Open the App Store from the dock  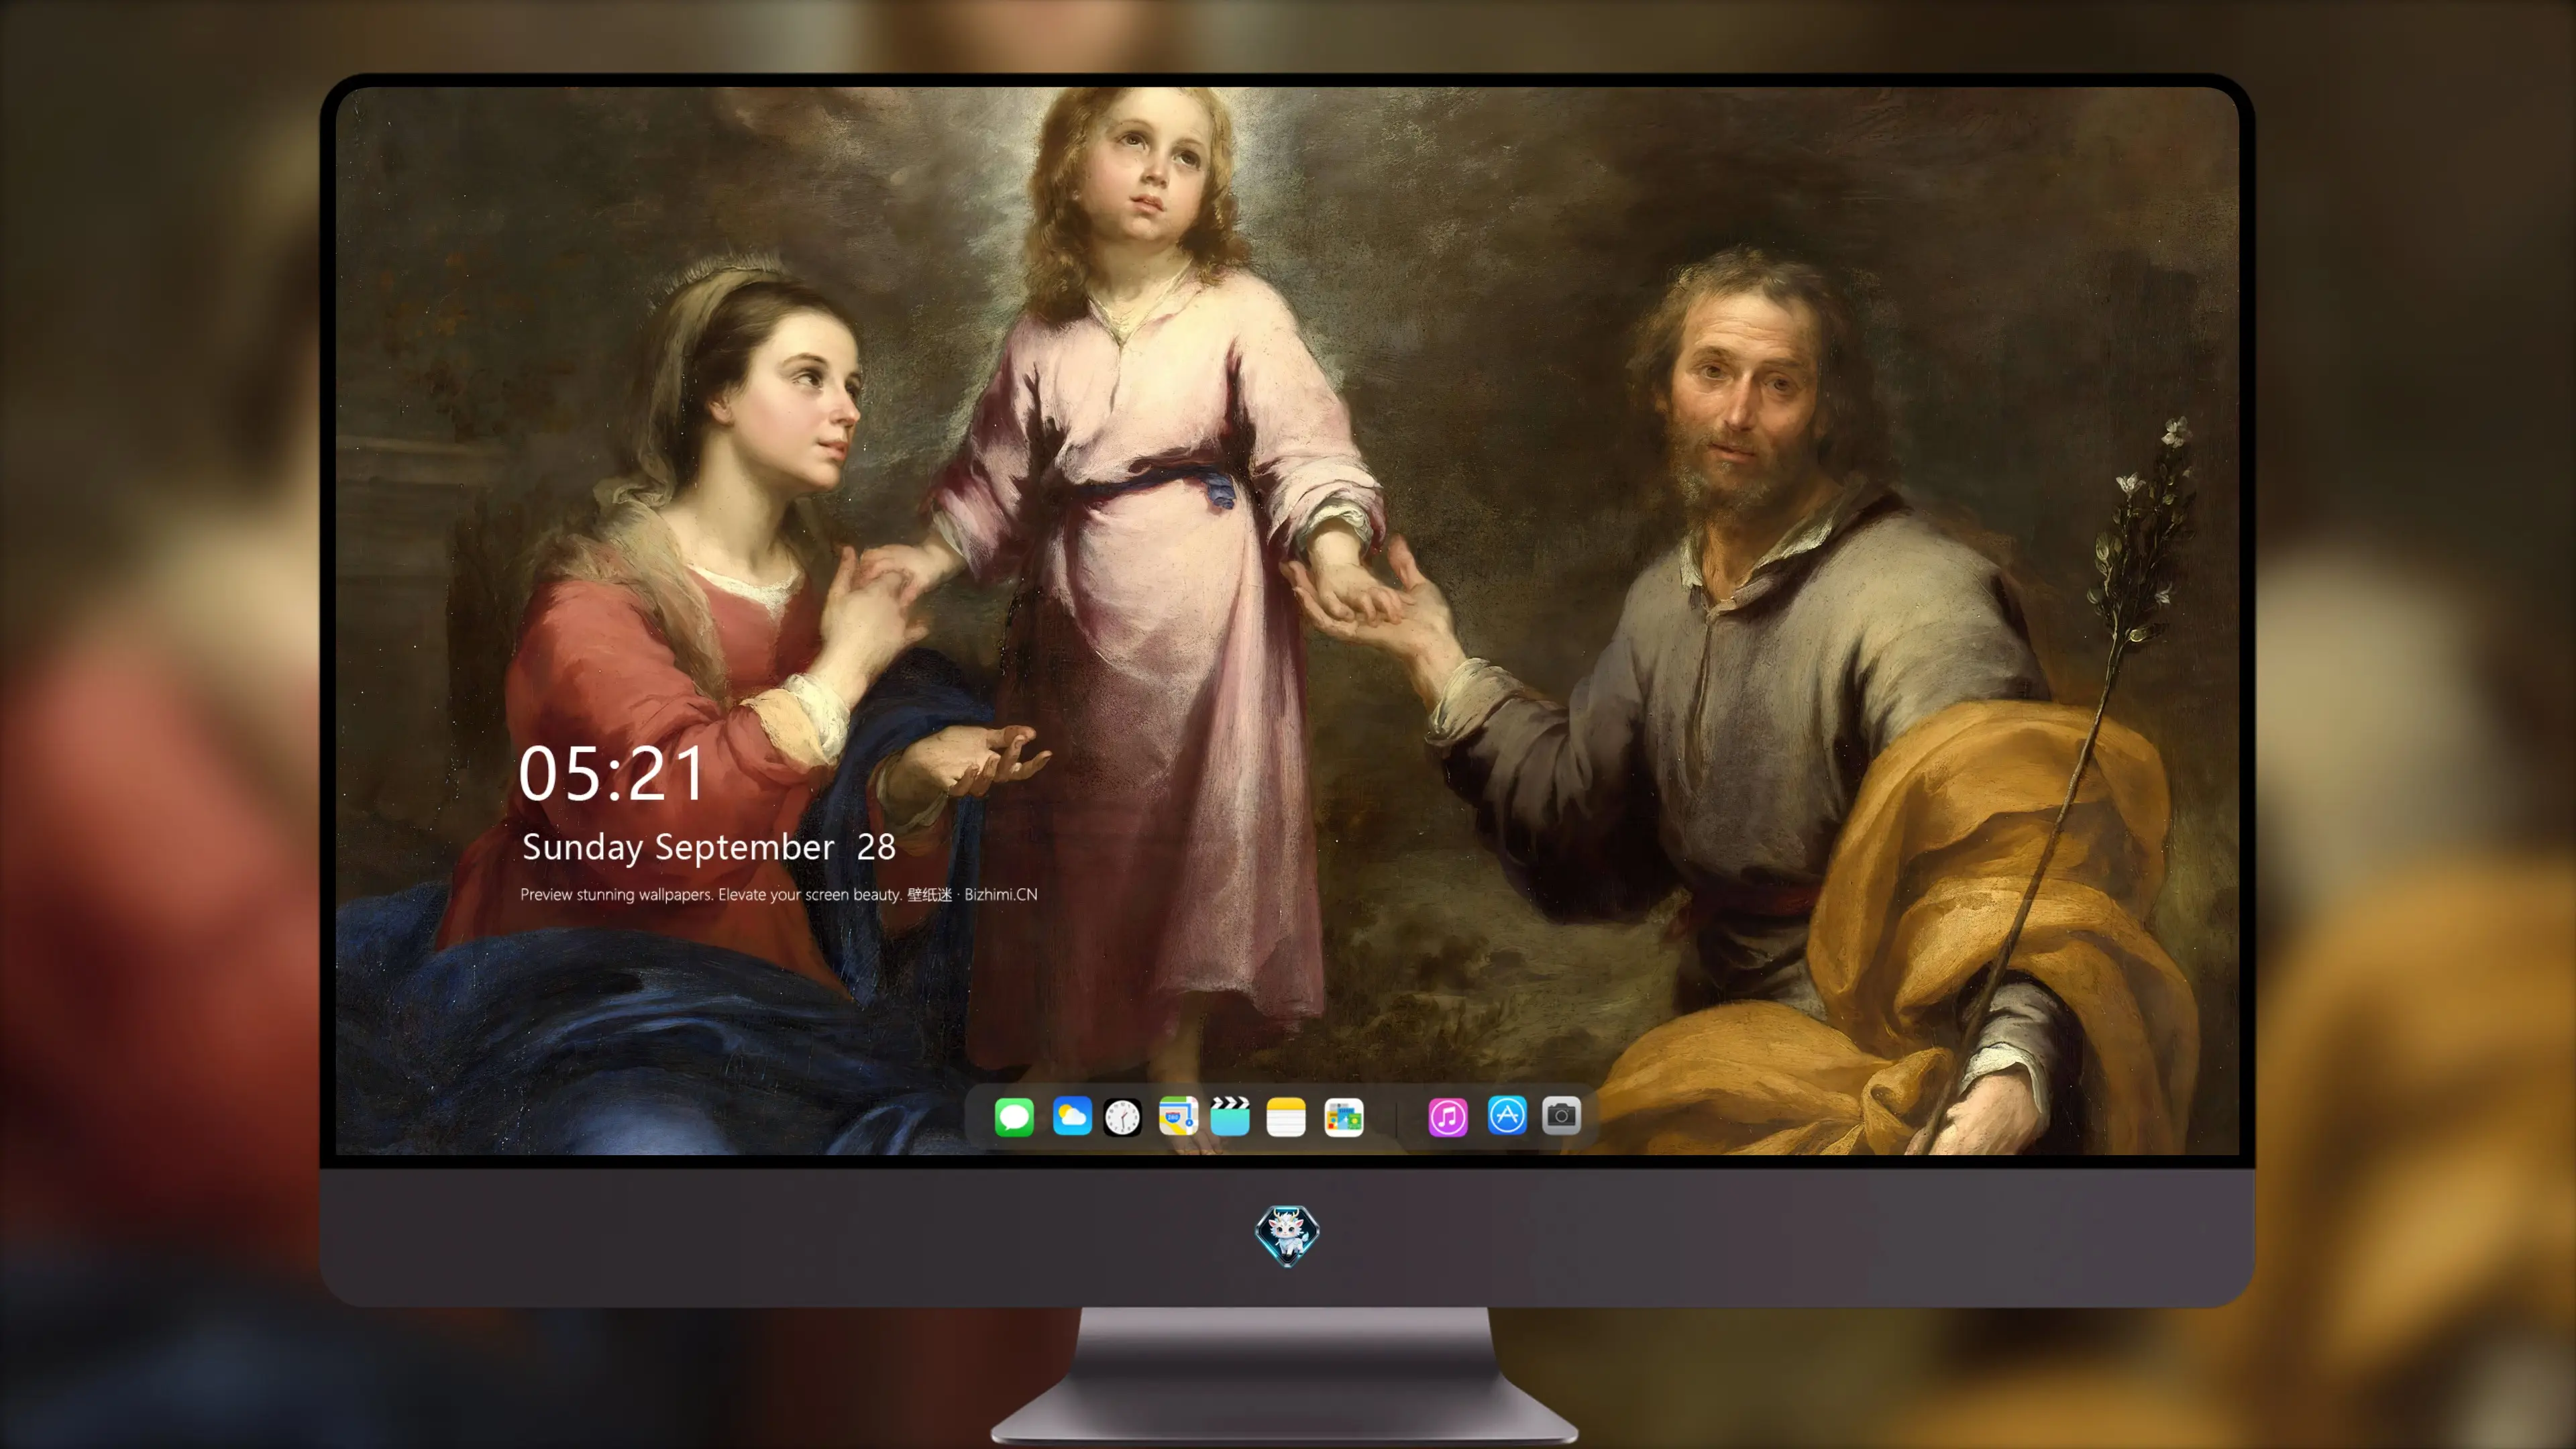(x=1507, y=1116)
